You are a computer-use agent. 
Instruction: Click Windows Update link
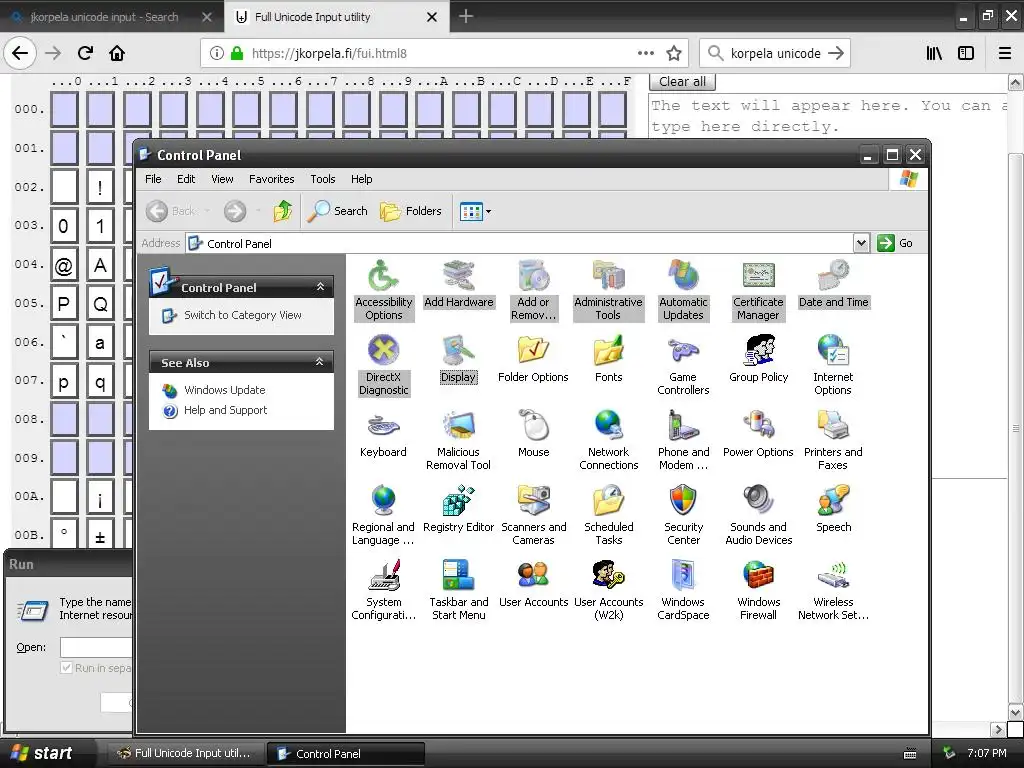pos(225,390)
